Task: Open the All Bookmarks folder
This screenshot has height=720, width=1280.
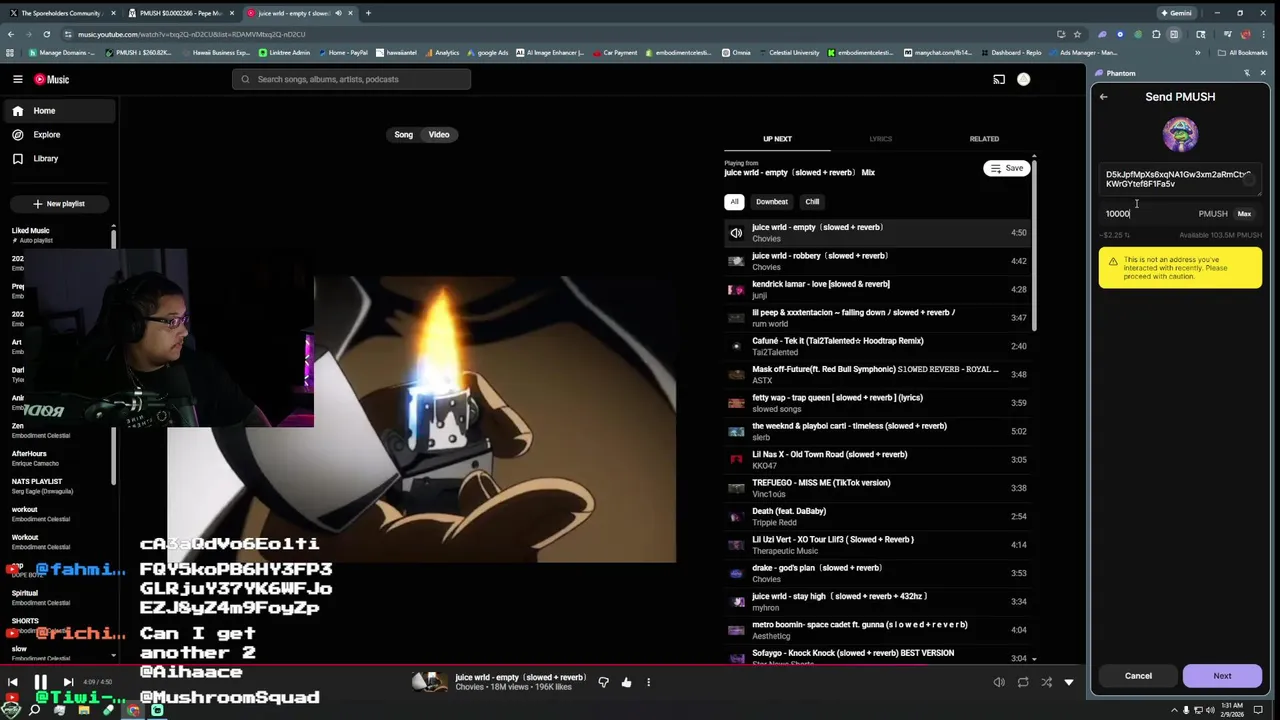Action: [x=1243, y=52]
